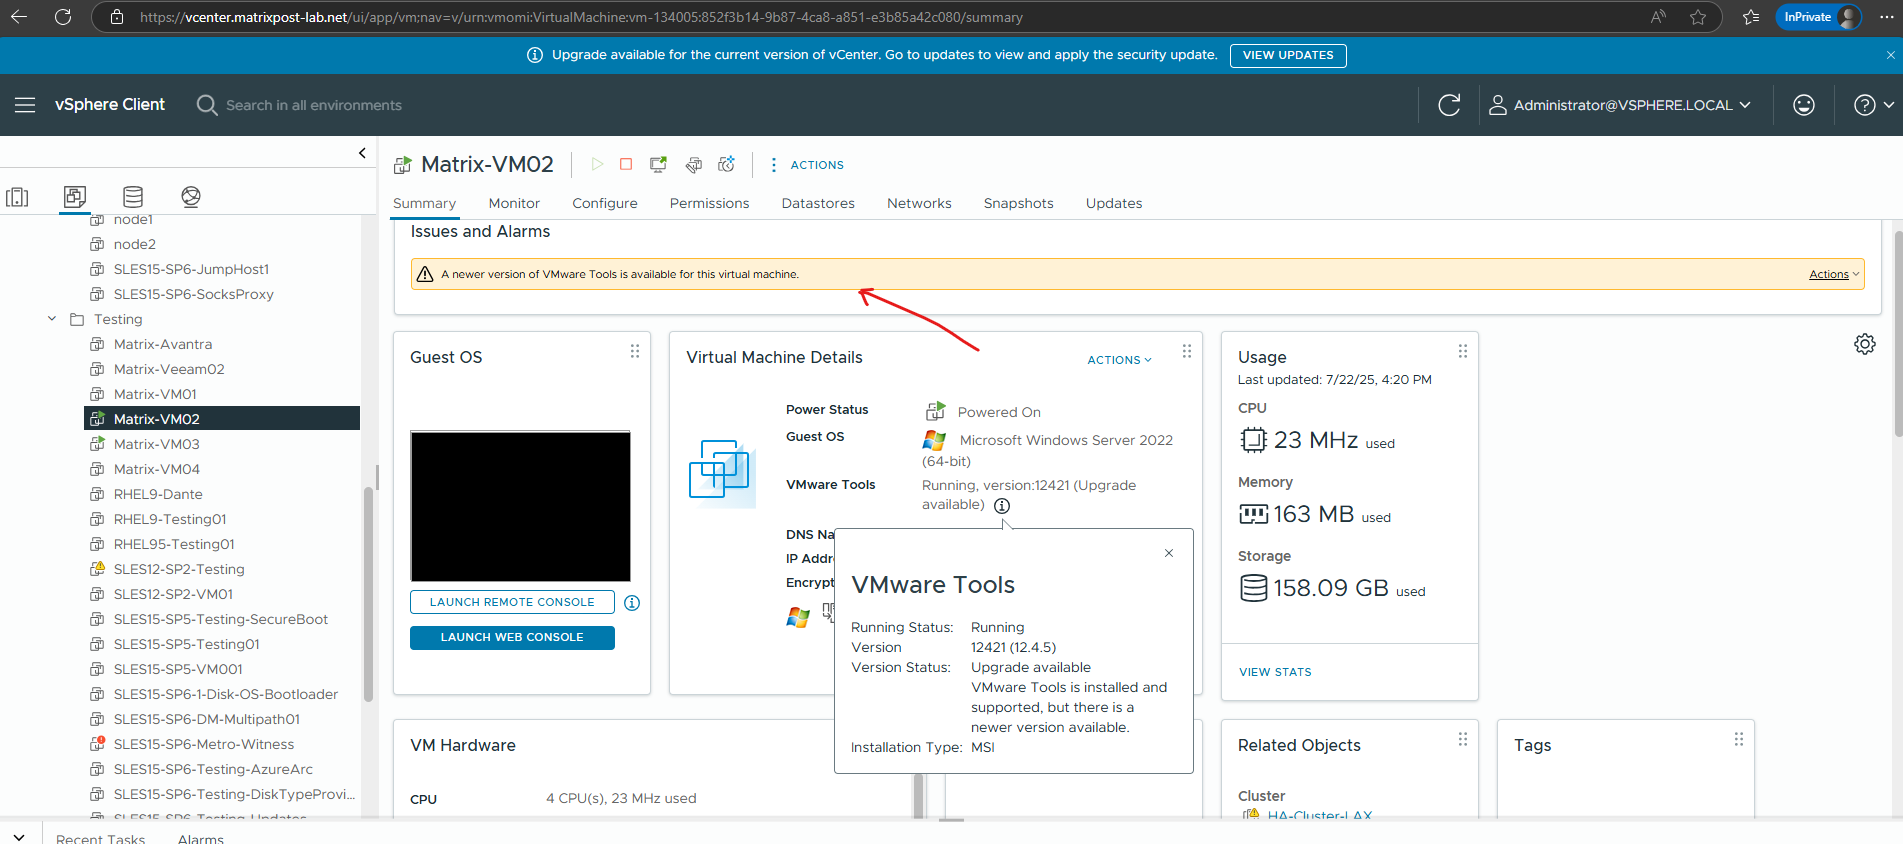1903x844 pixels.
Task: Select SLES12-SP2-Testing in the tree
Action: point(179,569)
